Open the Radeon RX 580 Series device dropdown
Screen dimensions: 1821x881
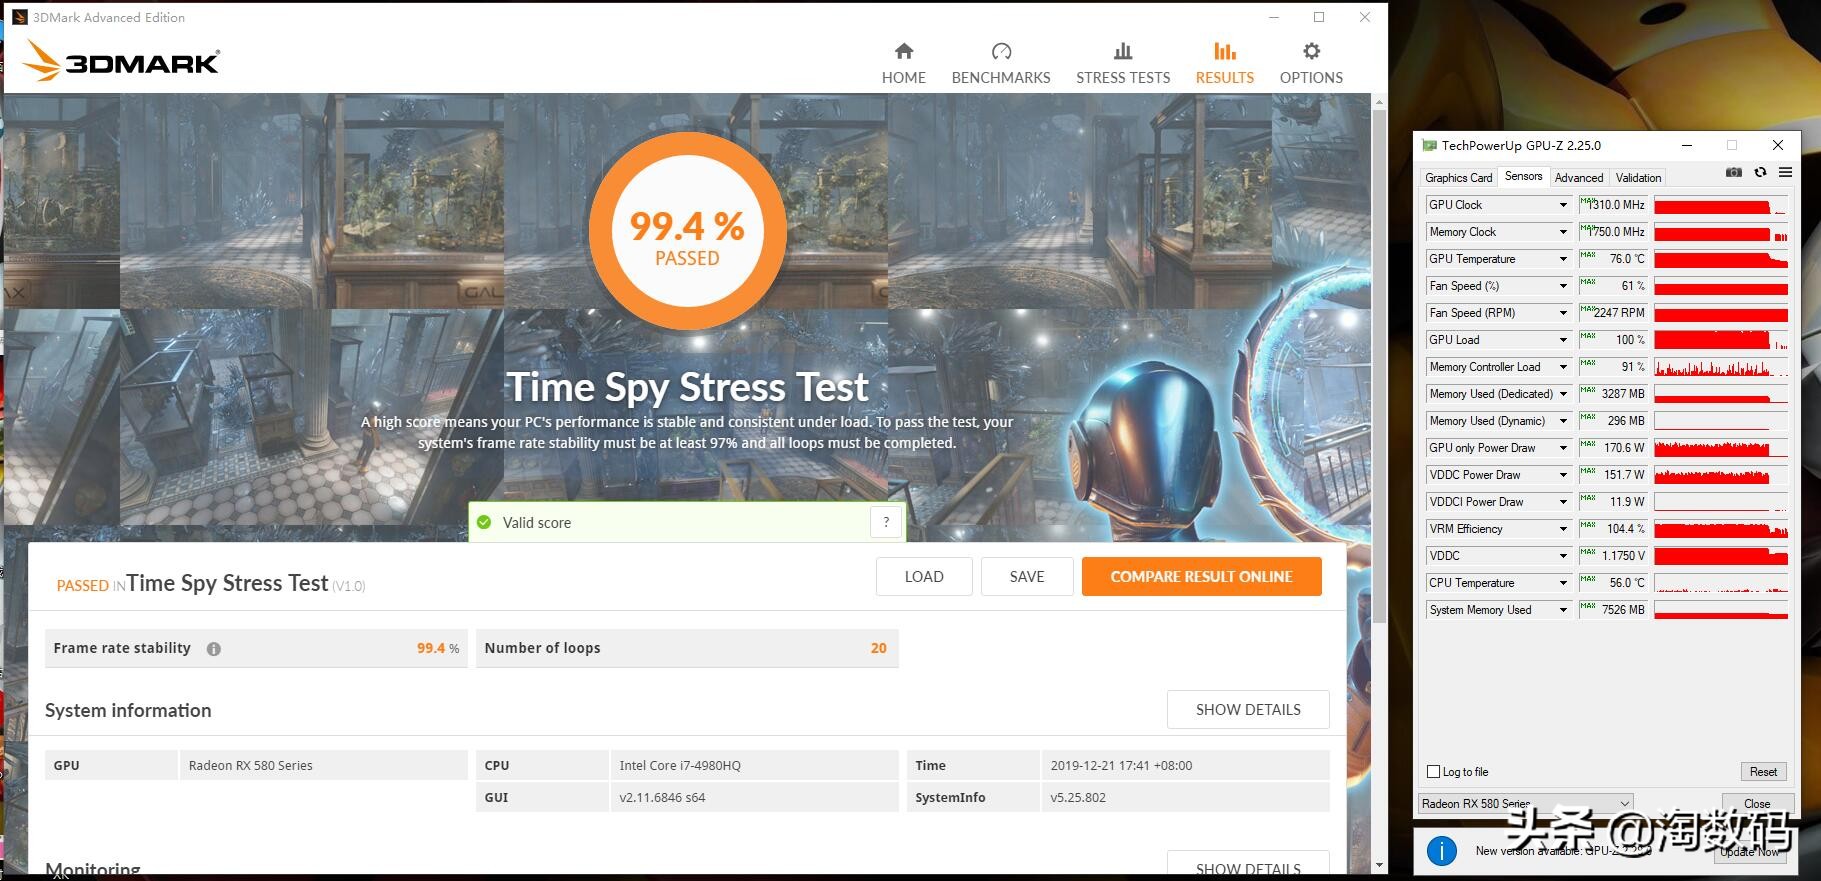(x=1526, y=803)
